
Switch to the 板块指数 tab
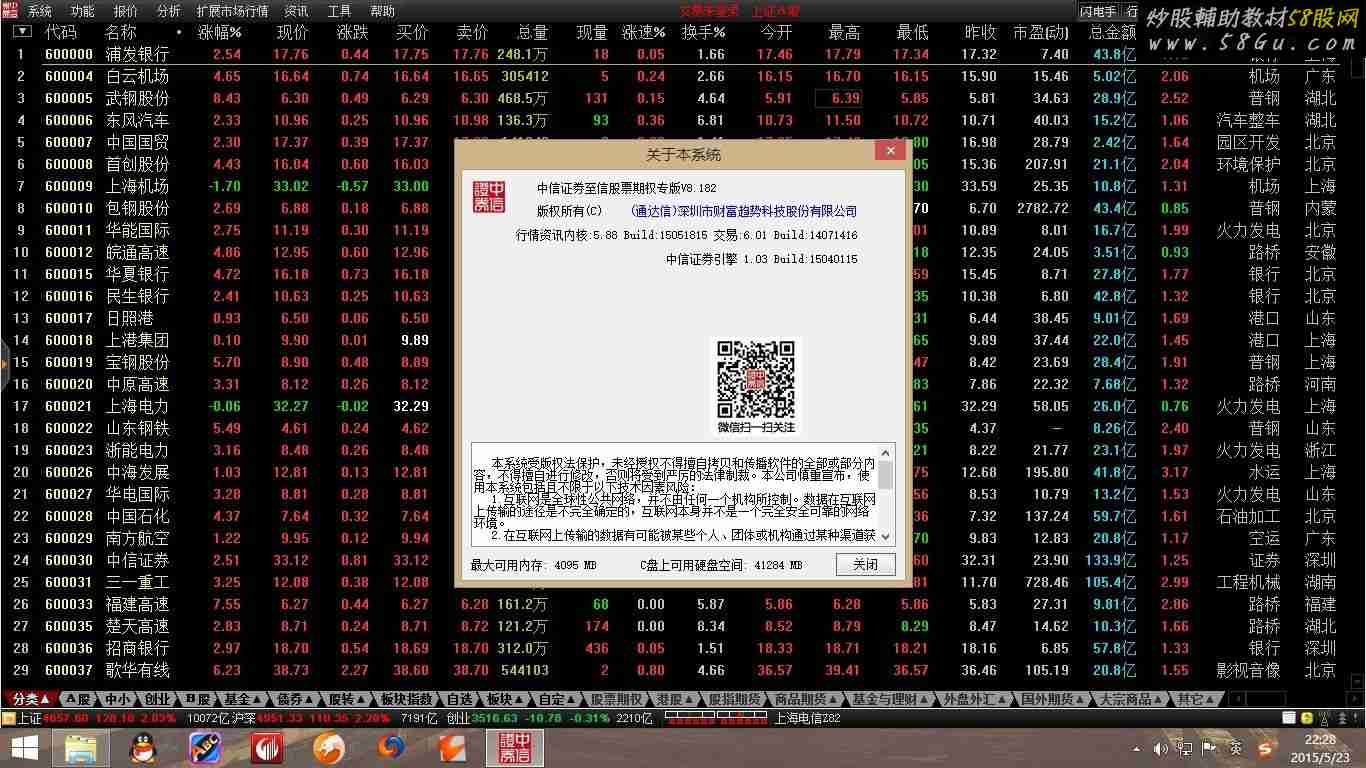[x=406, y=699]
